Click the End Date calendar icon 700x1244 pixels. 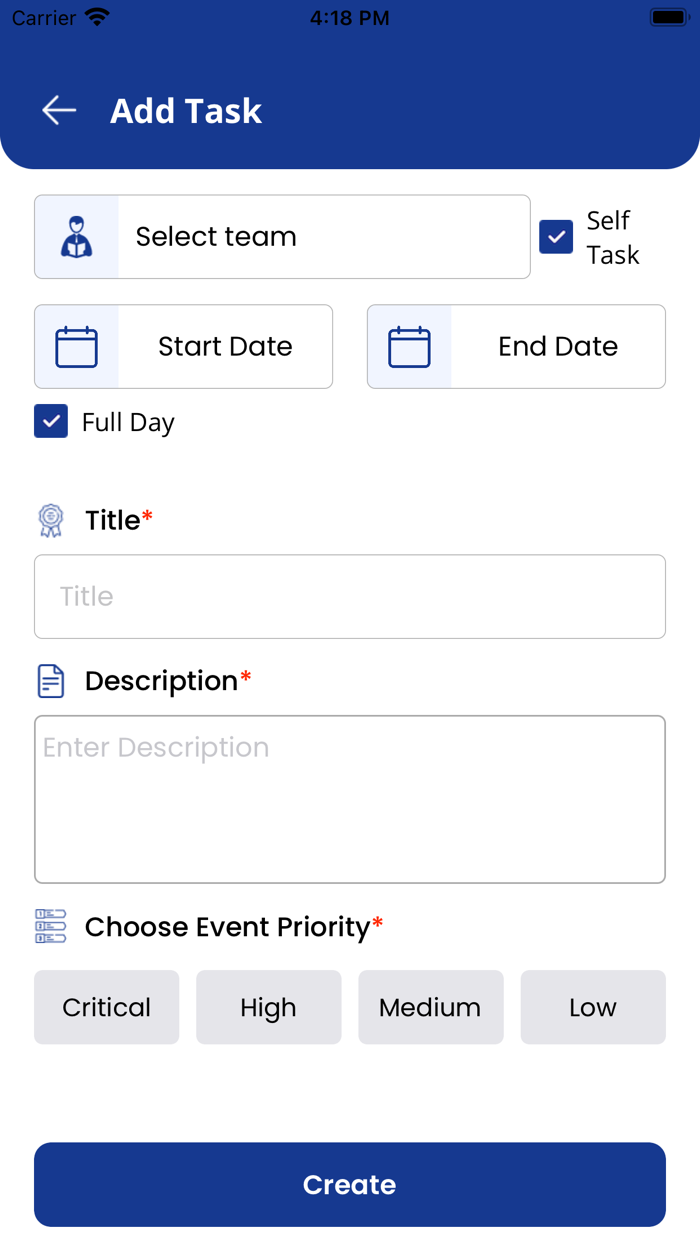tap(409, 347)
